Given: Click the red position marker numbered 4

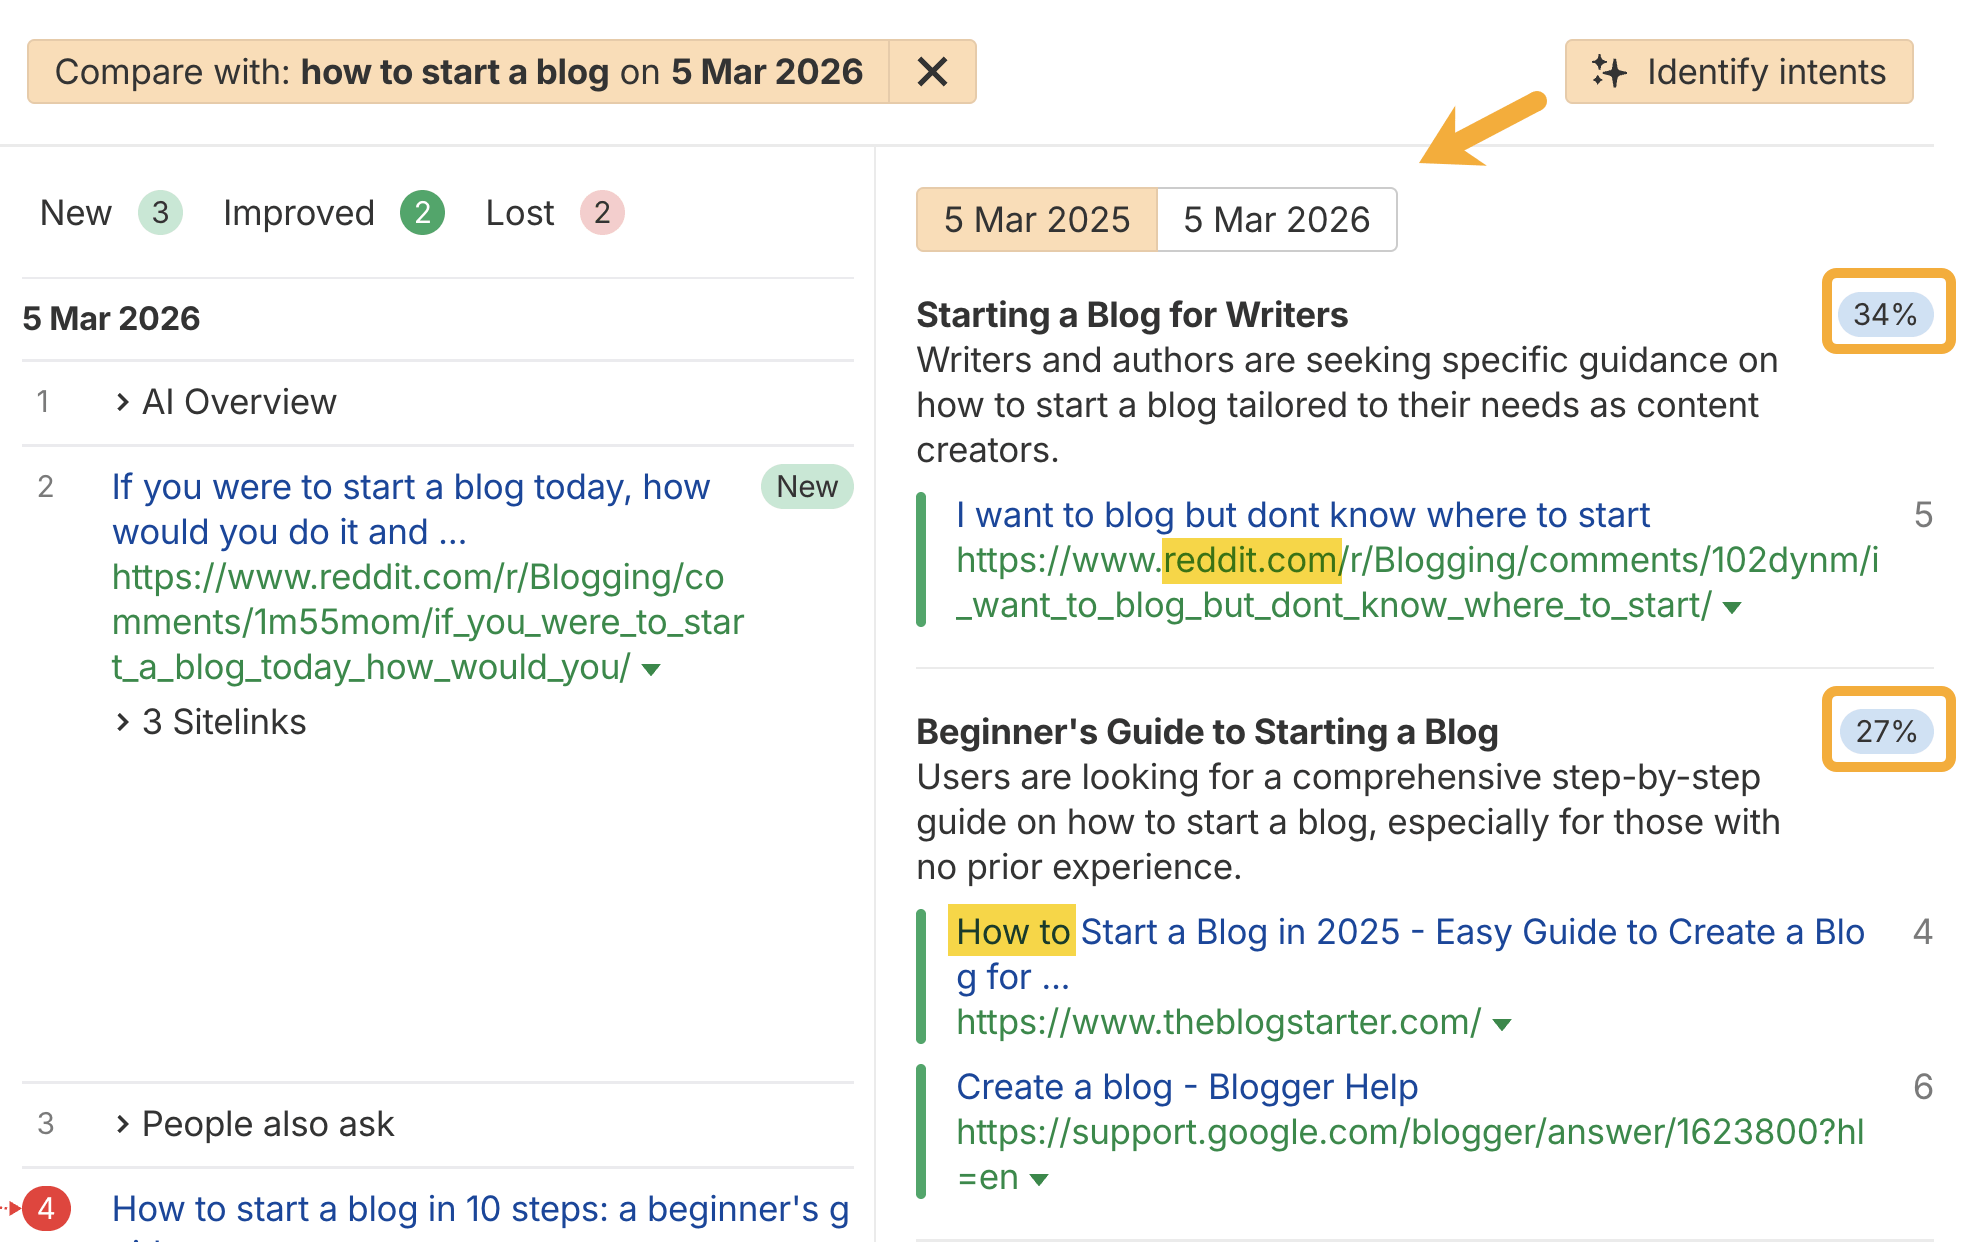Looking at the screenshot, I should (x=46, y=1209).
